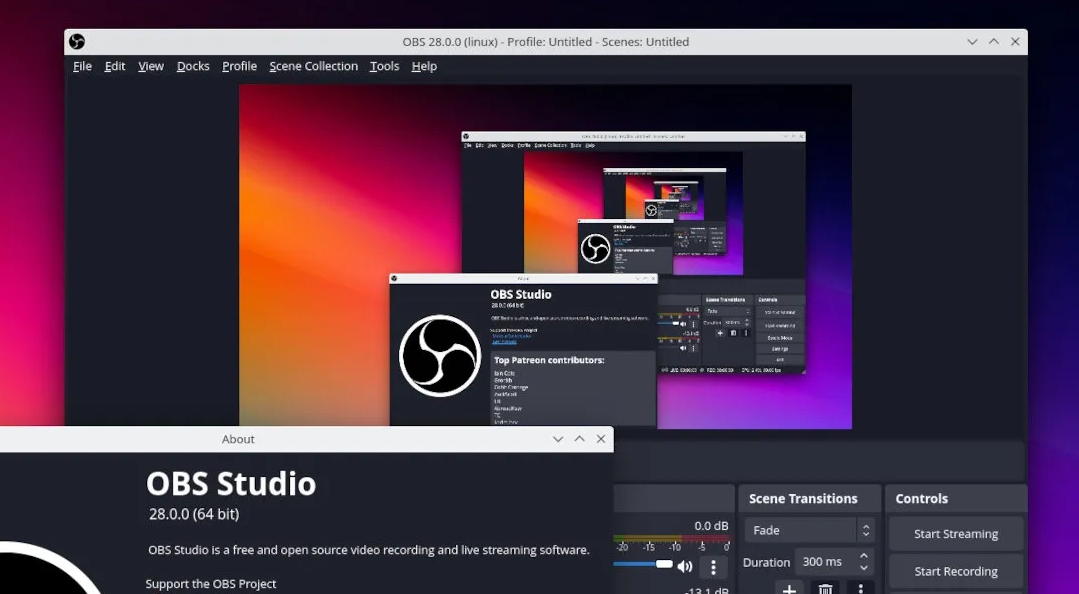Click the '0.0 dB' audio level text
The width and height of the screenshot is (1079, 594).
point(711,526)
